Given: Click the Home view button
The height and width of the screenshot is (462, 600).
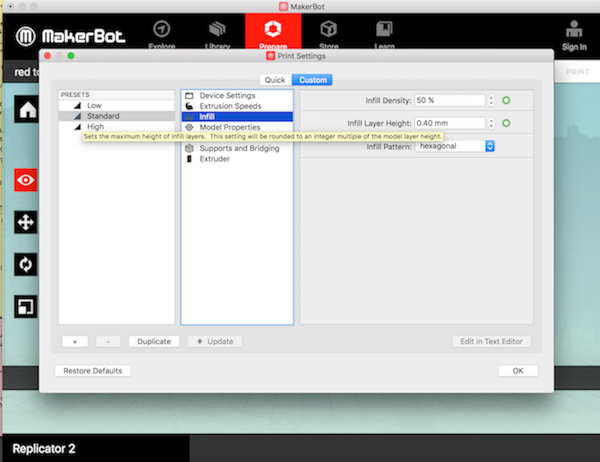Looking at the screenshot, I should pyautogui.click(x=26, y=109).
